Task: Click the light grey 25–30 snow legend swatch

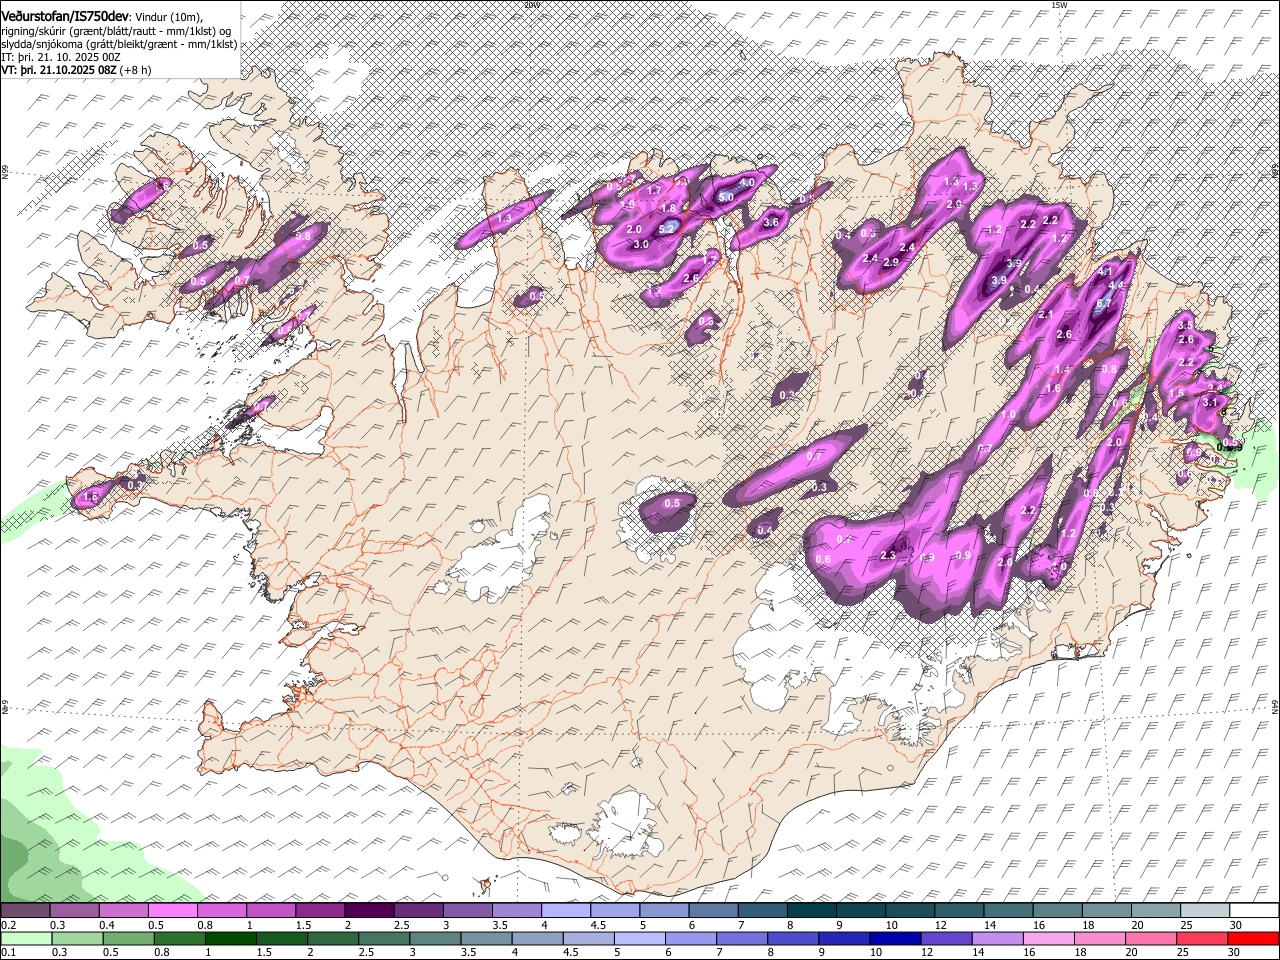Action: pyautogui.click(x=1205, y=910)
